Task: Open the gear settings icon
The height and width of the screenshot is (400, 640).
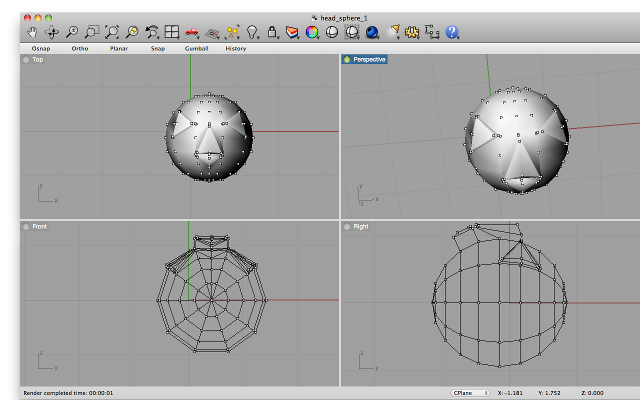Action: [412, 32]
